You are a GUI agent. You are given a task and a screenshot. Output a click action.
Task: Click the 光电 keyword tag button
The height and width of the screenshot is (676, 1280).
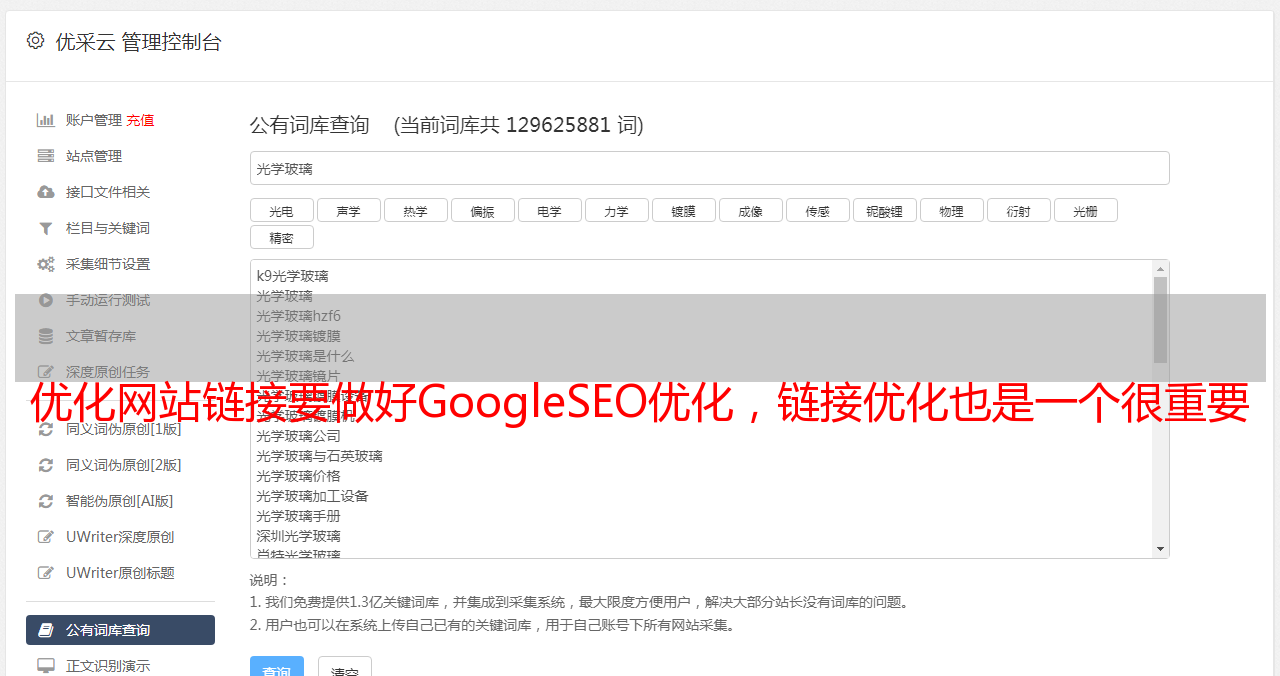281,211
